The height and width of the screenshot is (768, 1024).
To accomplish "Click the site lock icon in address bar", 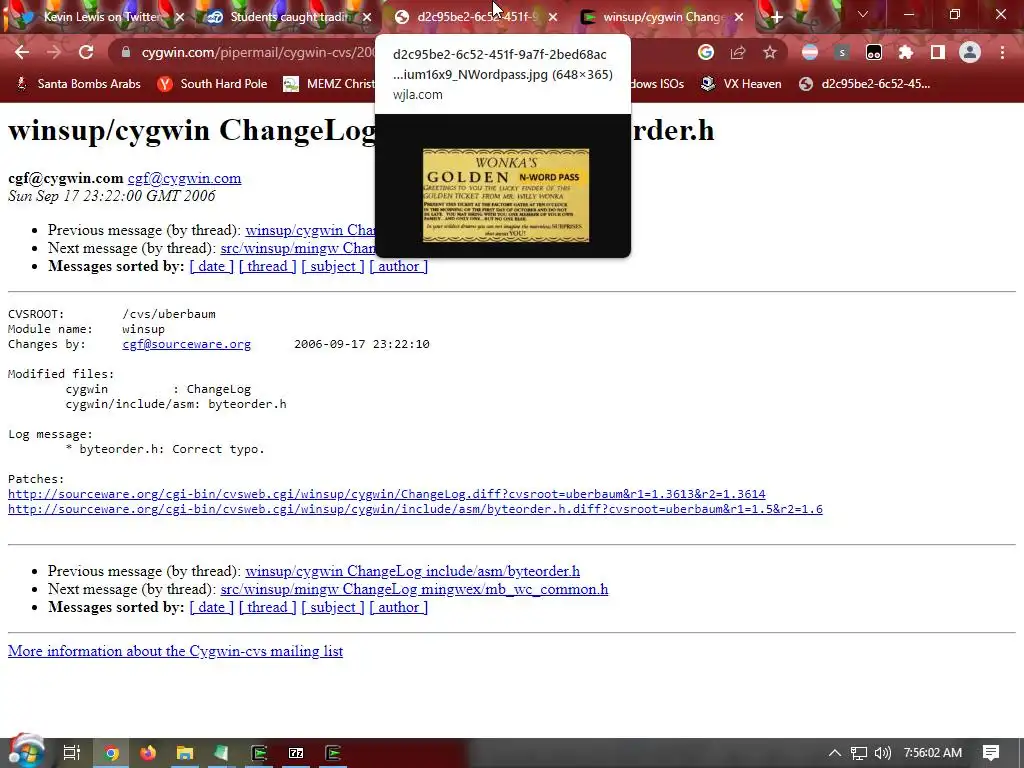I will click(125, 52).
